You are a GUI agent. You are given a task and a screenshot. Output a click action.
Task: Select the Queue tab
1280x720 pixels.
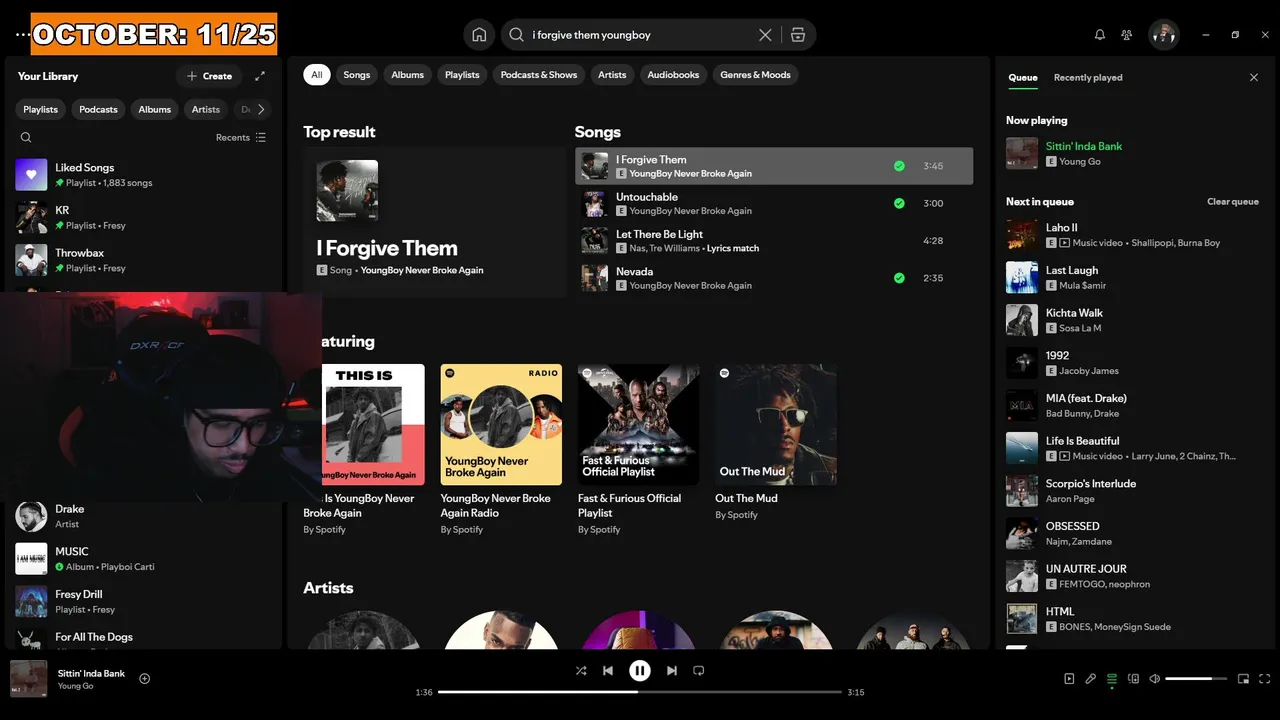1023,77
